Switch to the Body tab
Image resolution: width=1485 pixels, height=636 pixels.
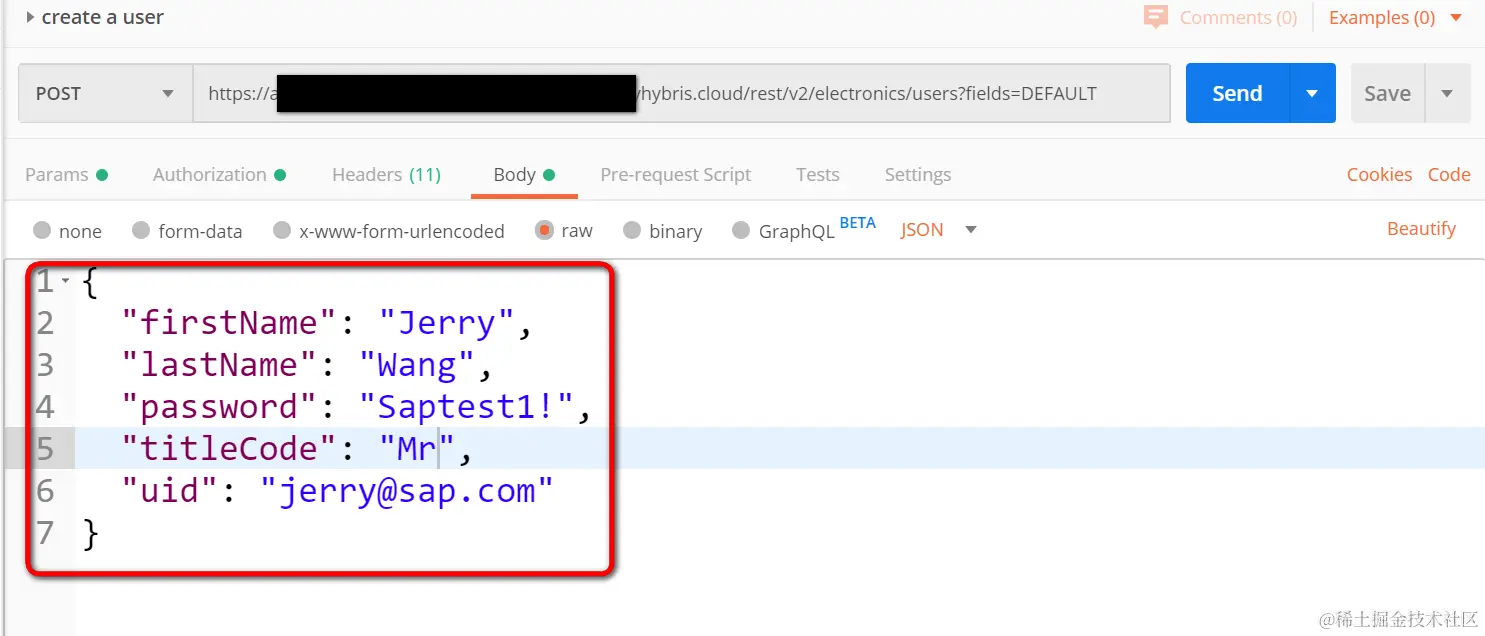tap(524, 174)
